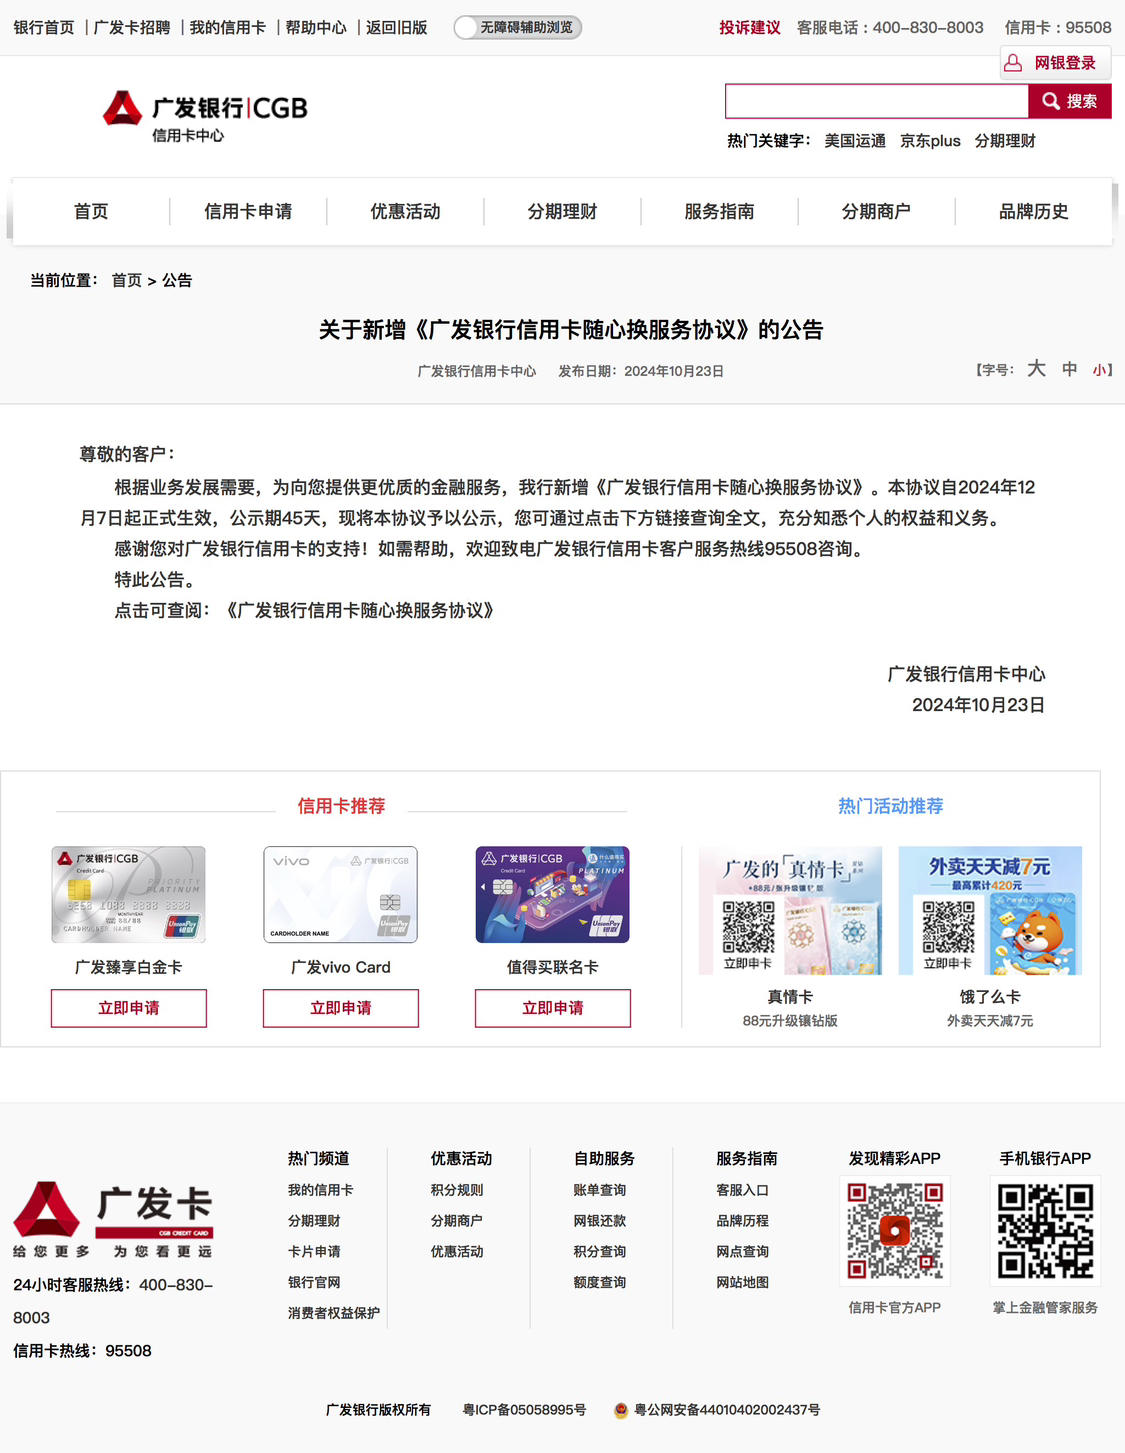Open footer link 品牌历程
This screenshot has height=1453, width=1125.
click(x=743, y=1221)
